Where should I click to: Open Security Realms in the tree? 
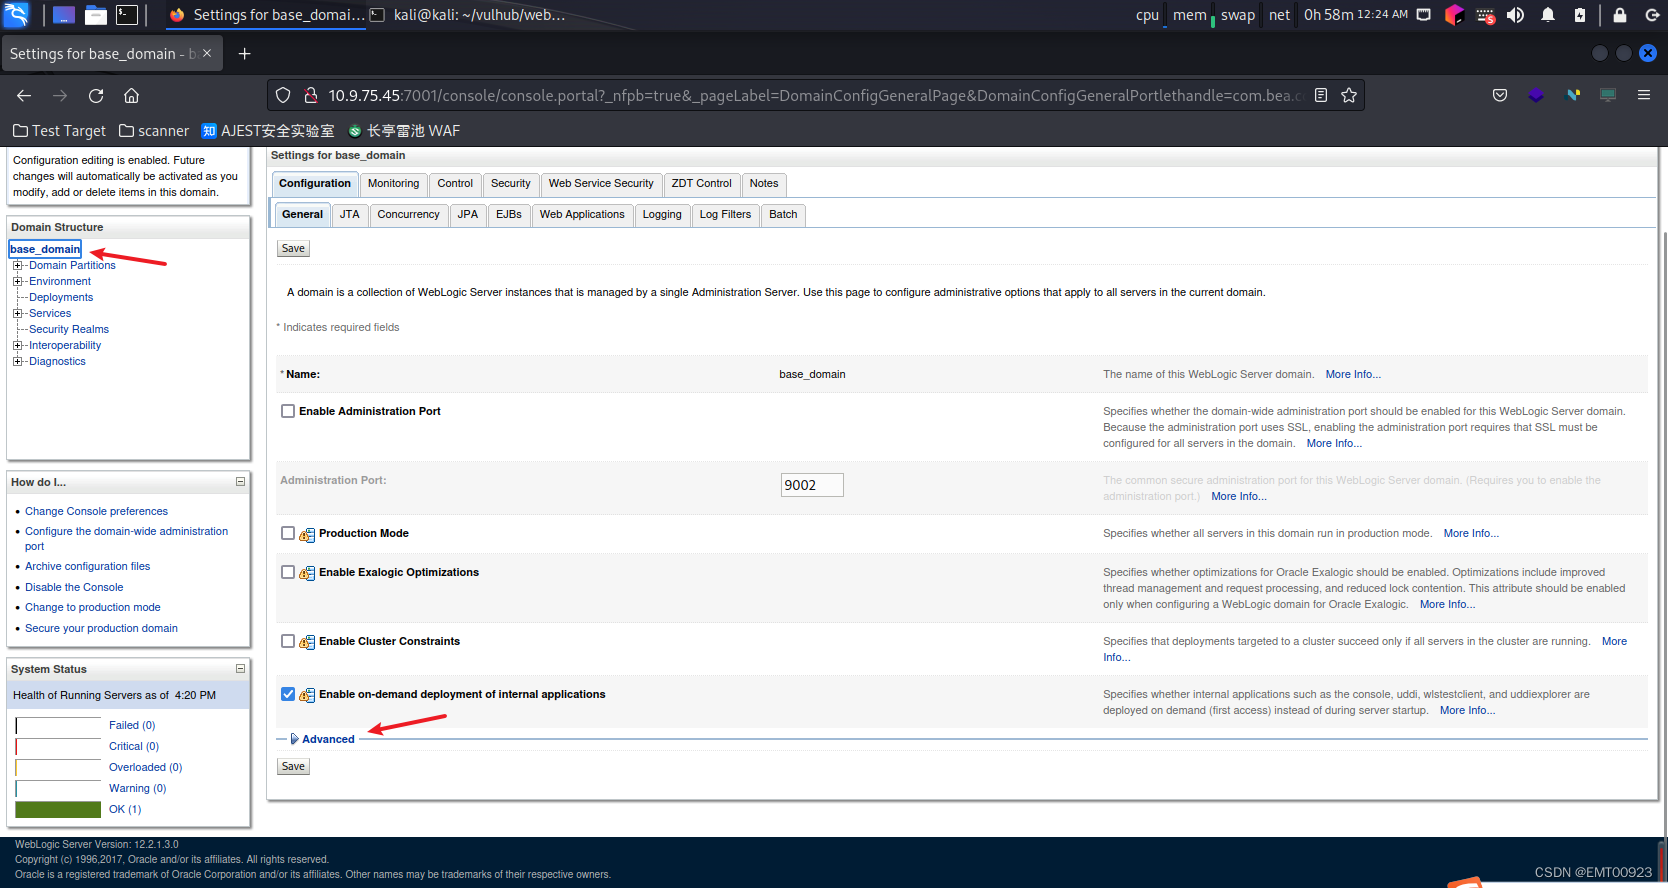click(x=69, y=329)
